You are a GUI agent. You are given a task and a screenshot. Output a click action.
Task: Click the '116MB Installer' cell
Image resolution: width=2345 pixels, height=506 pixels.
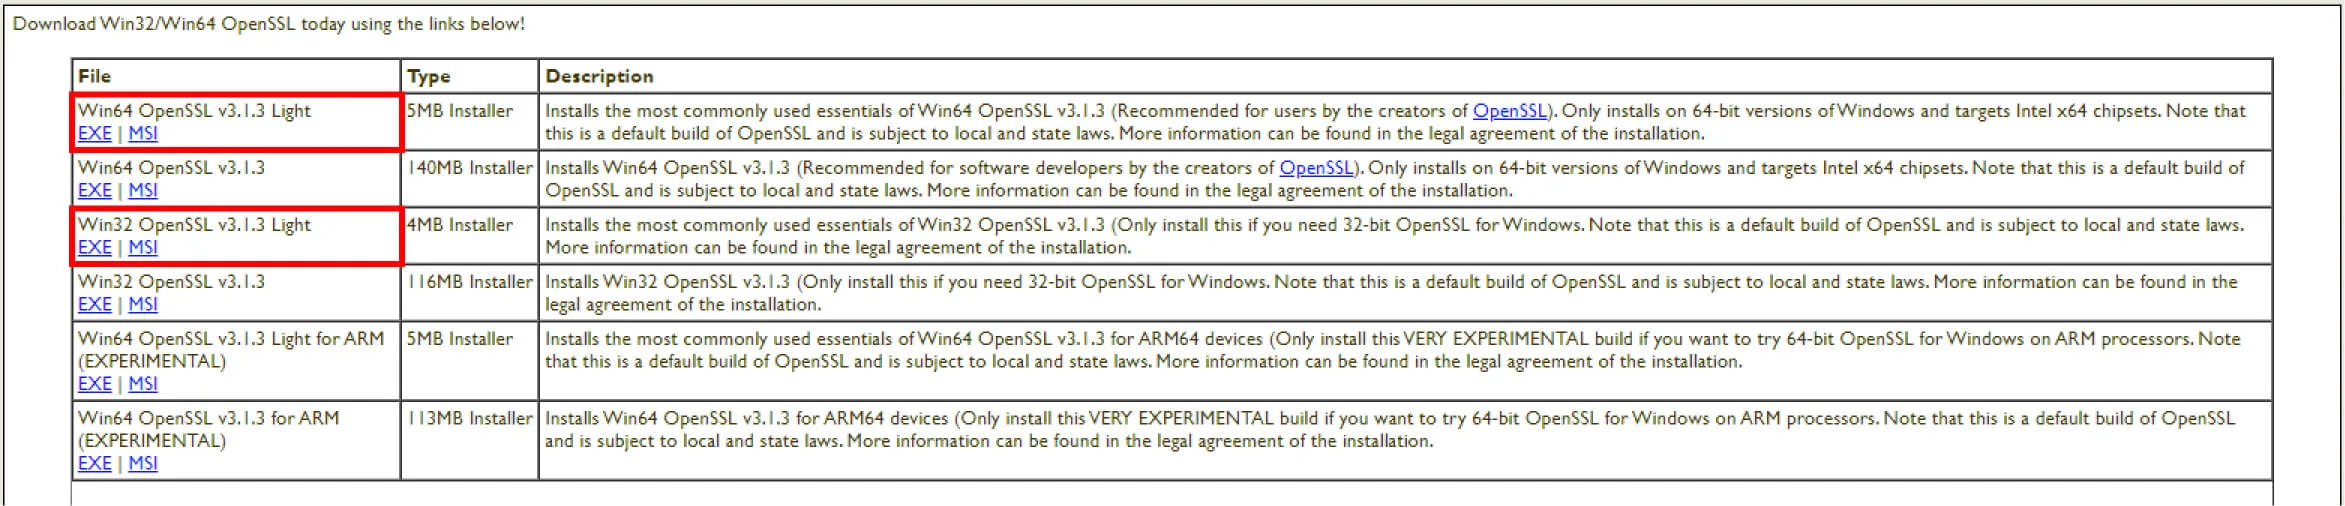click(470, 293)
